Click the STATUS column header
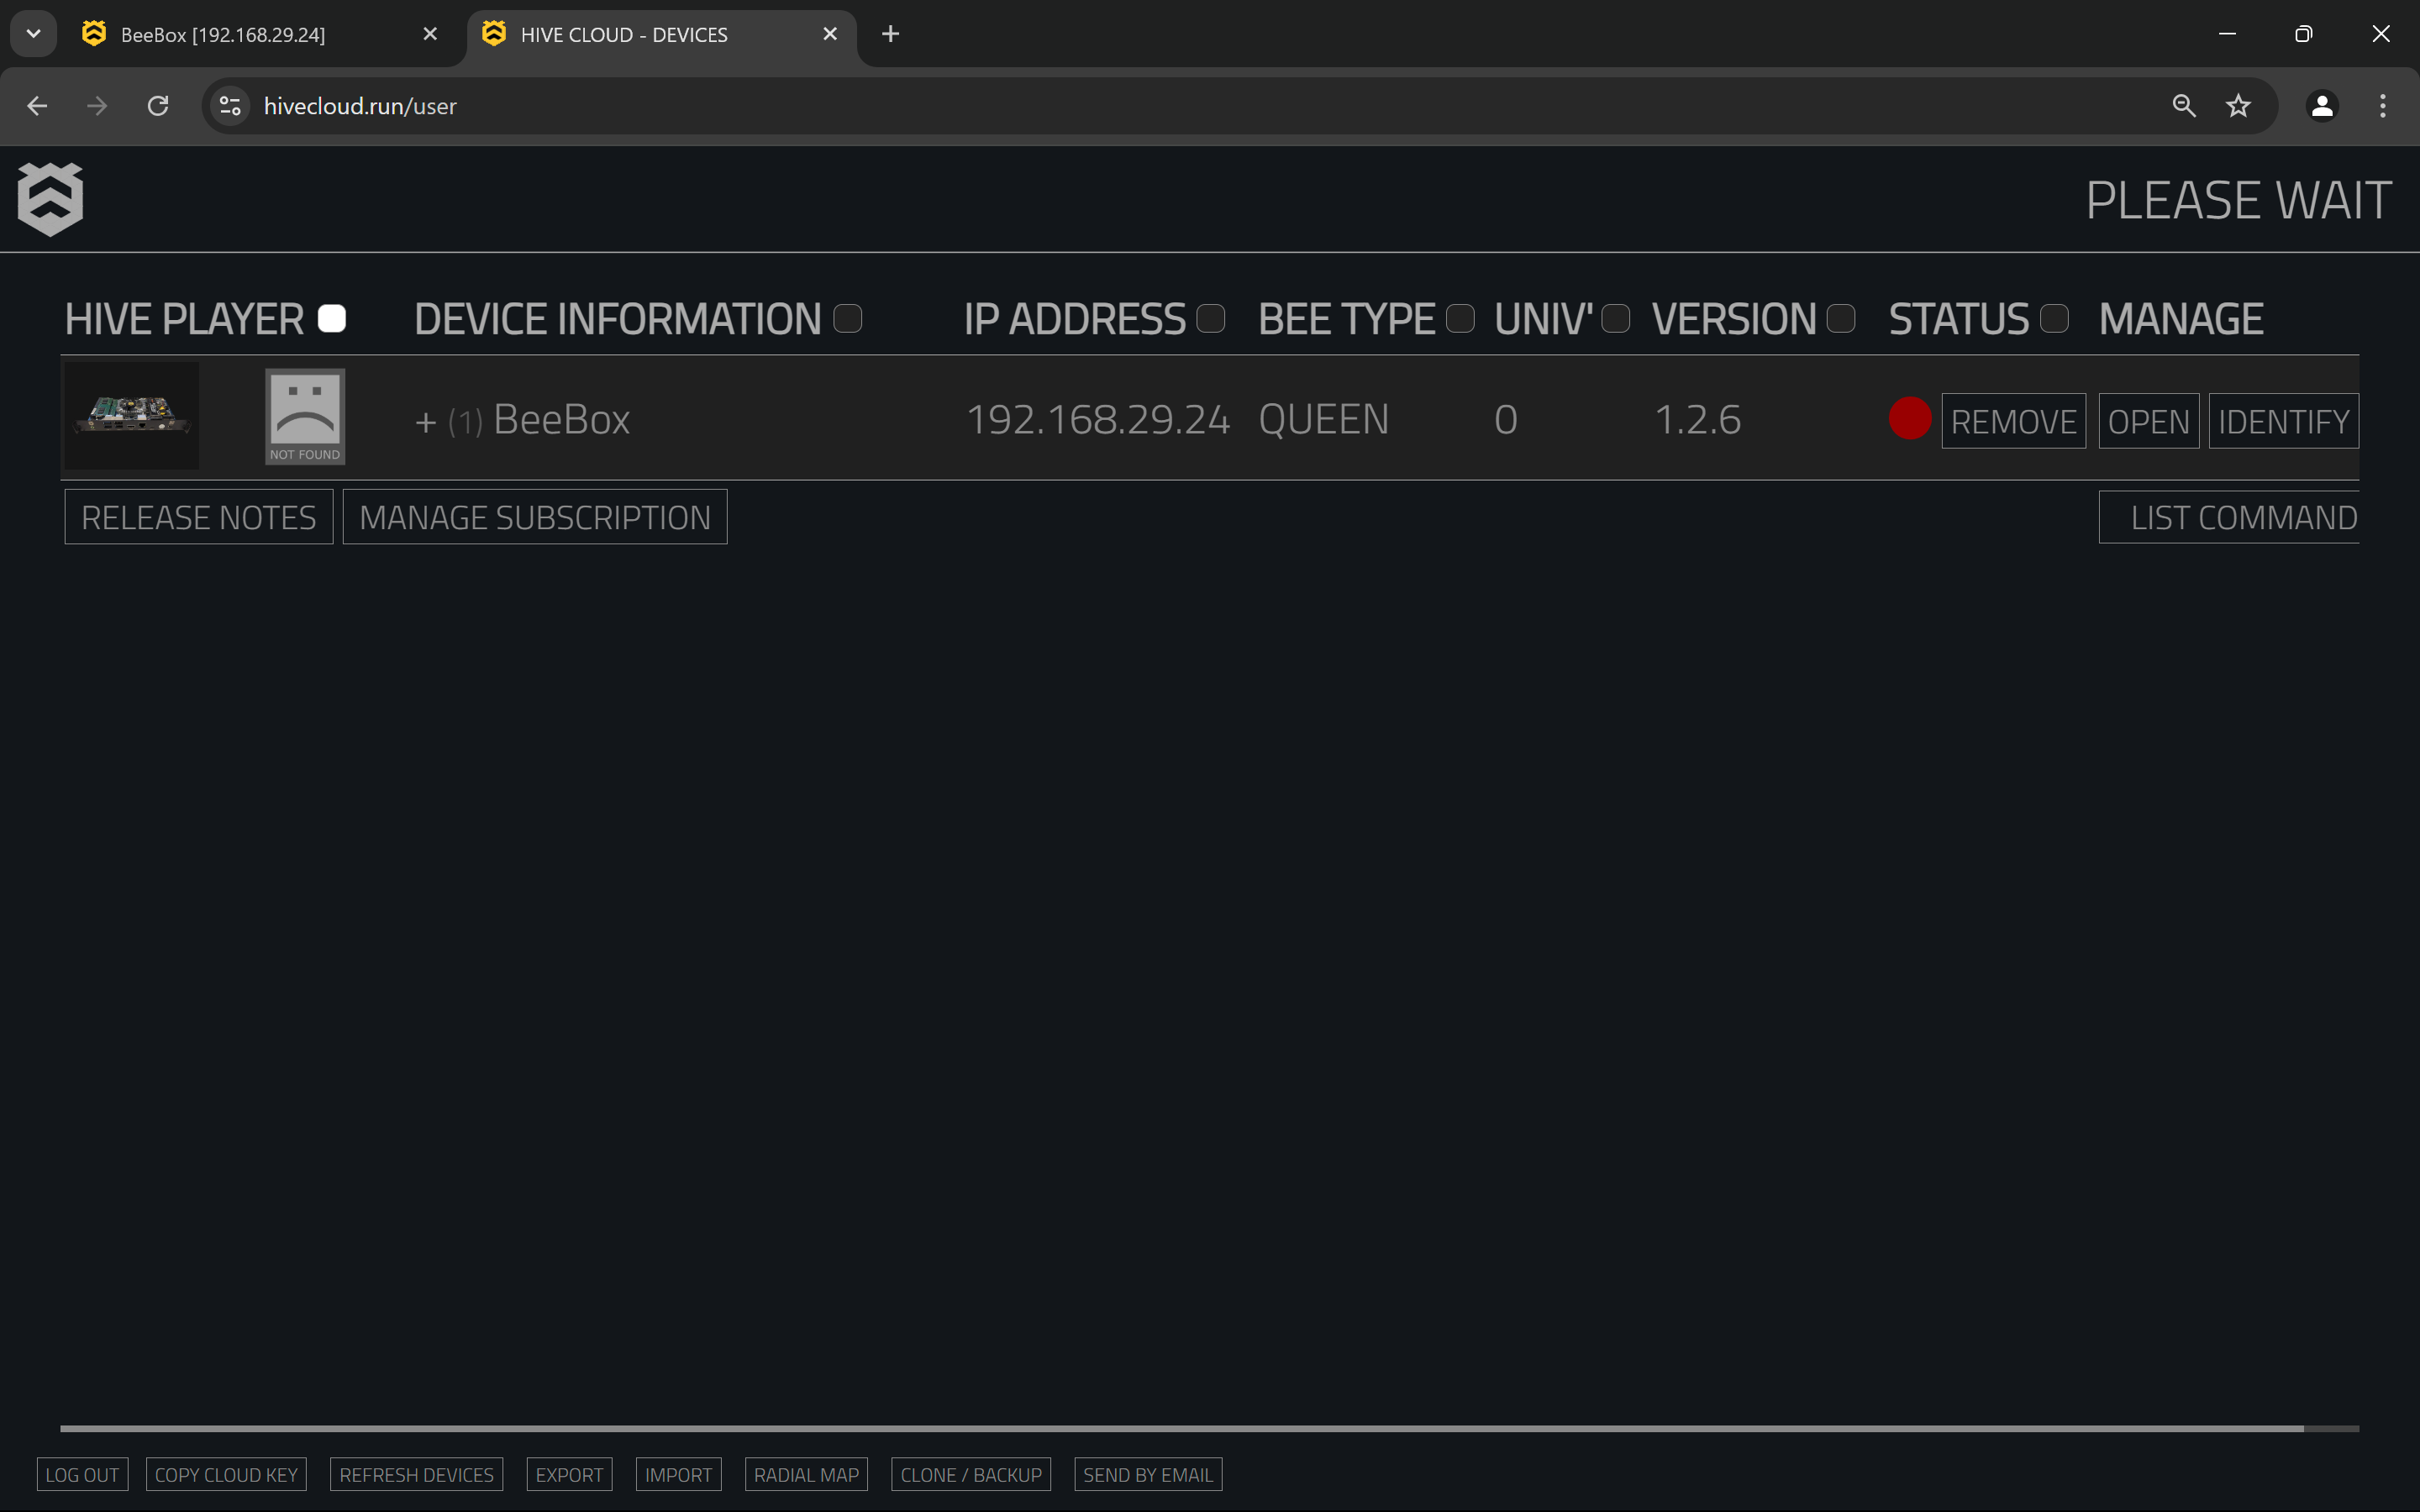The width and height of the screenshot is (2420, 1512). pyautogui.click(x=1959, y=320)
